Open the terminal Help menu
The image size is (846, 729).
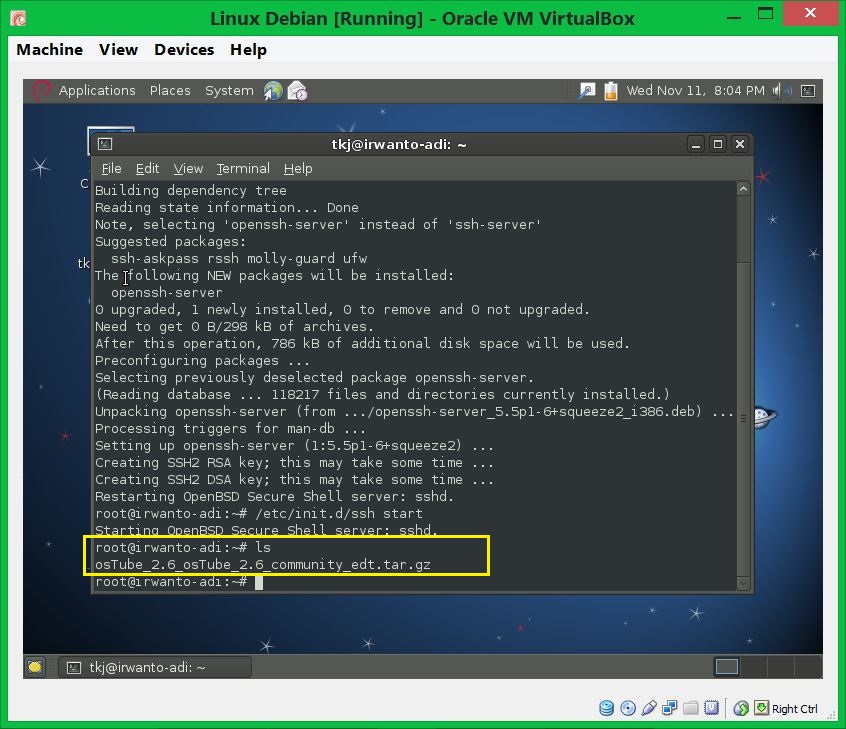298,169
